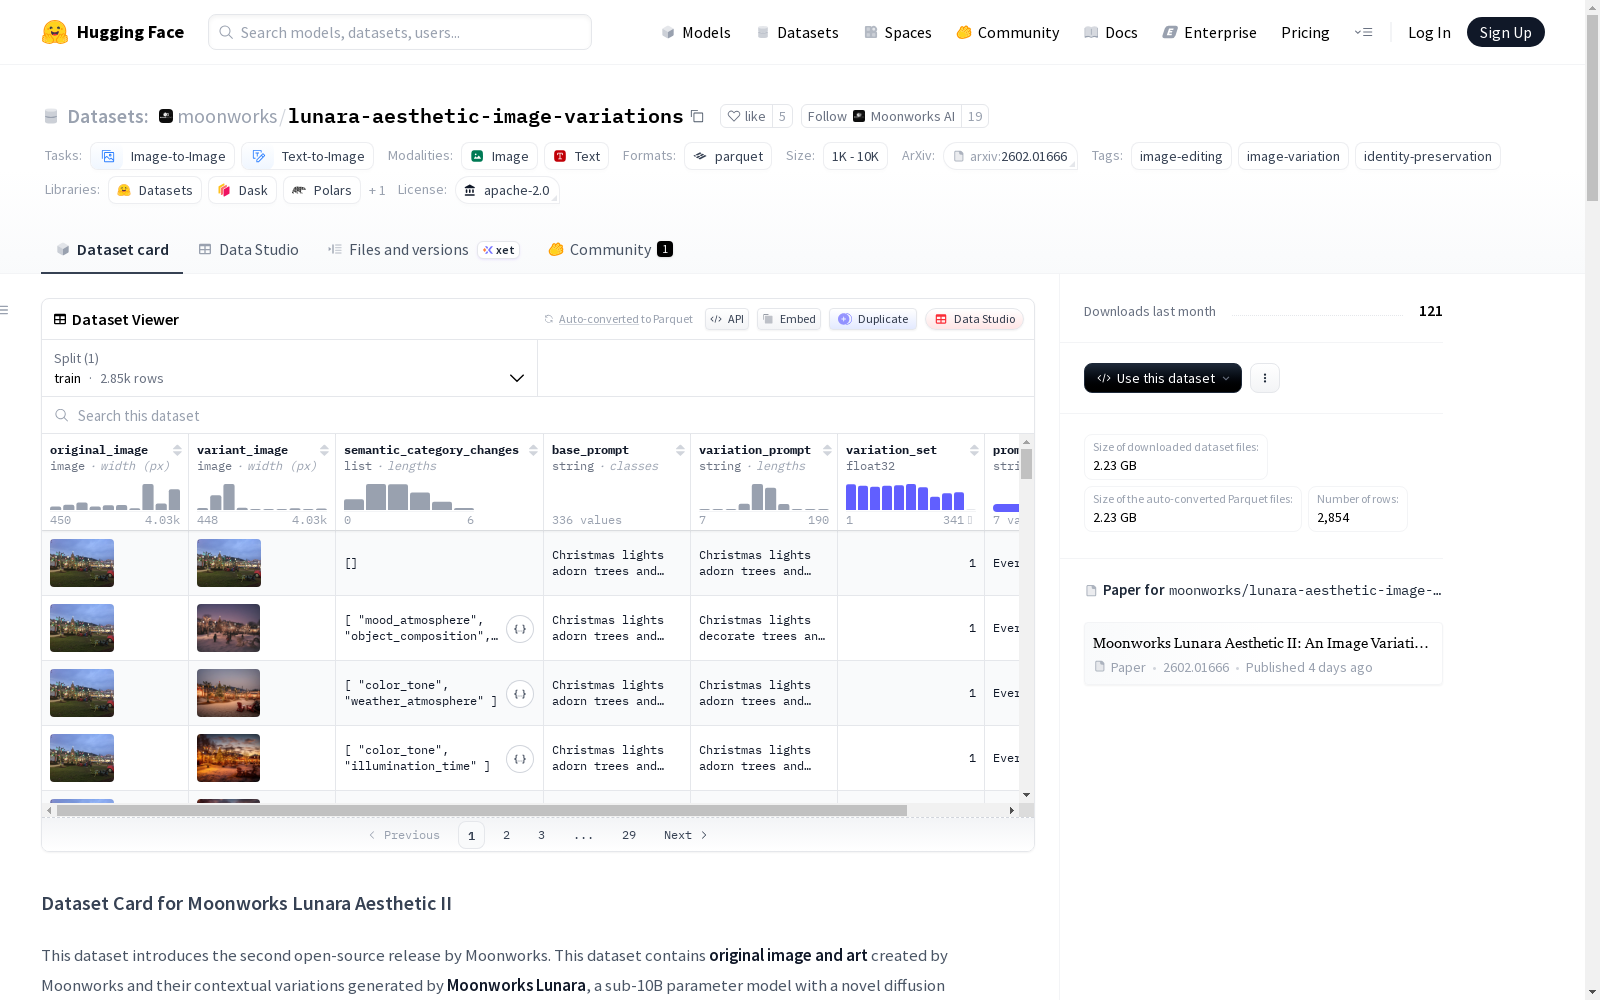The image size is (1600, 1000).
Task: Click the apache-2.0 license tag
Action: [x=507, y=190]
